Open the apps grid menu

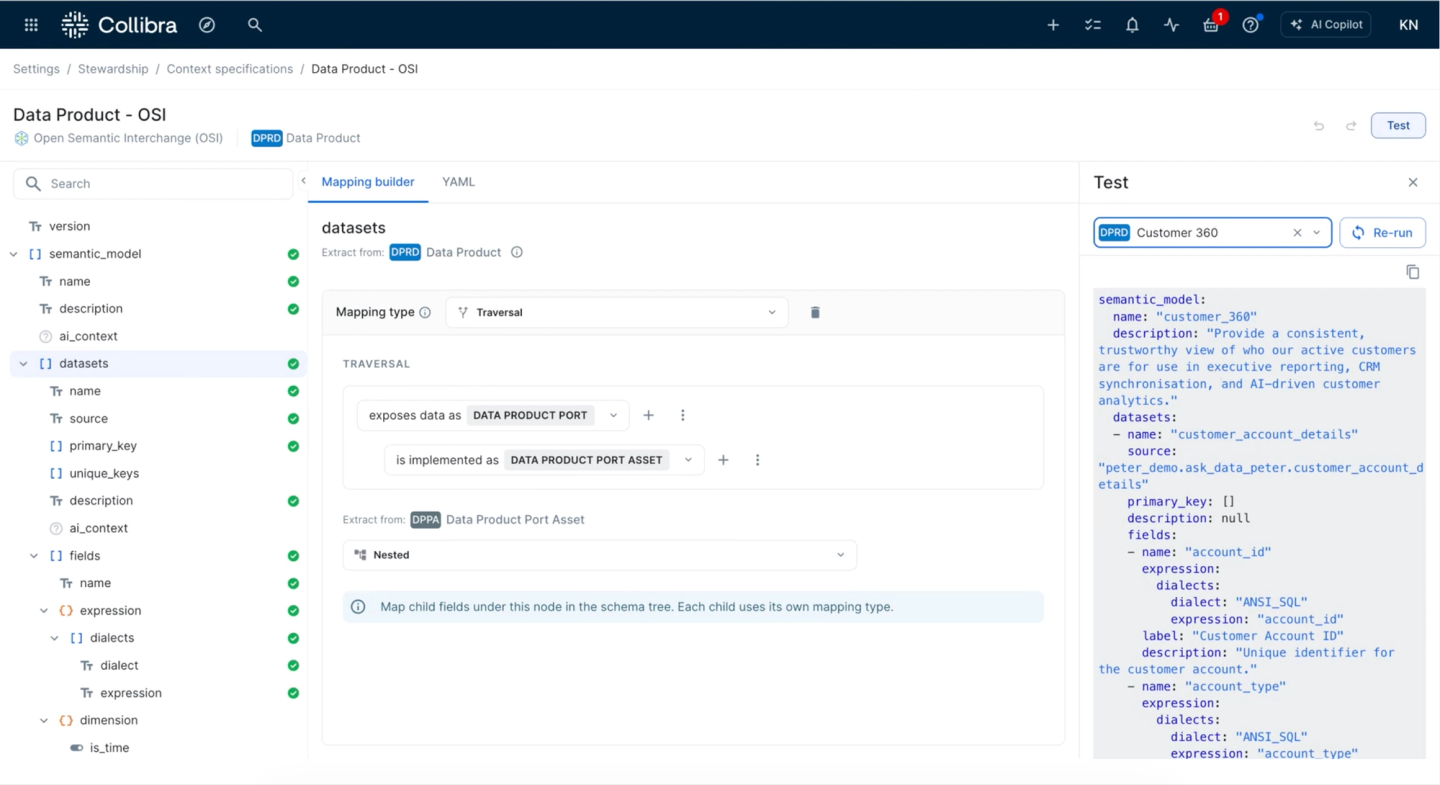(31, 25)
